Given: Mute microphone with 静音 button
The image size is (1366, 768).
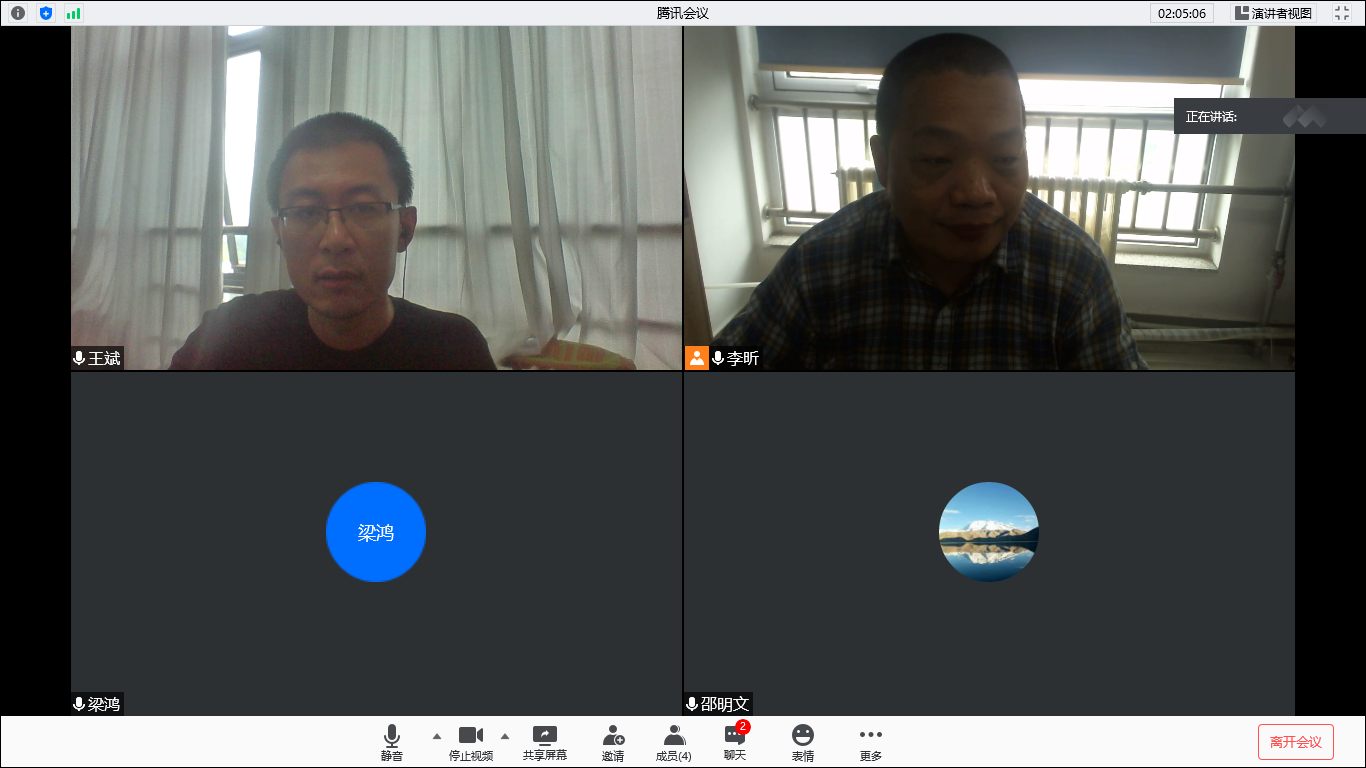Looking at the screenshot, I should (x=392, y=743).
